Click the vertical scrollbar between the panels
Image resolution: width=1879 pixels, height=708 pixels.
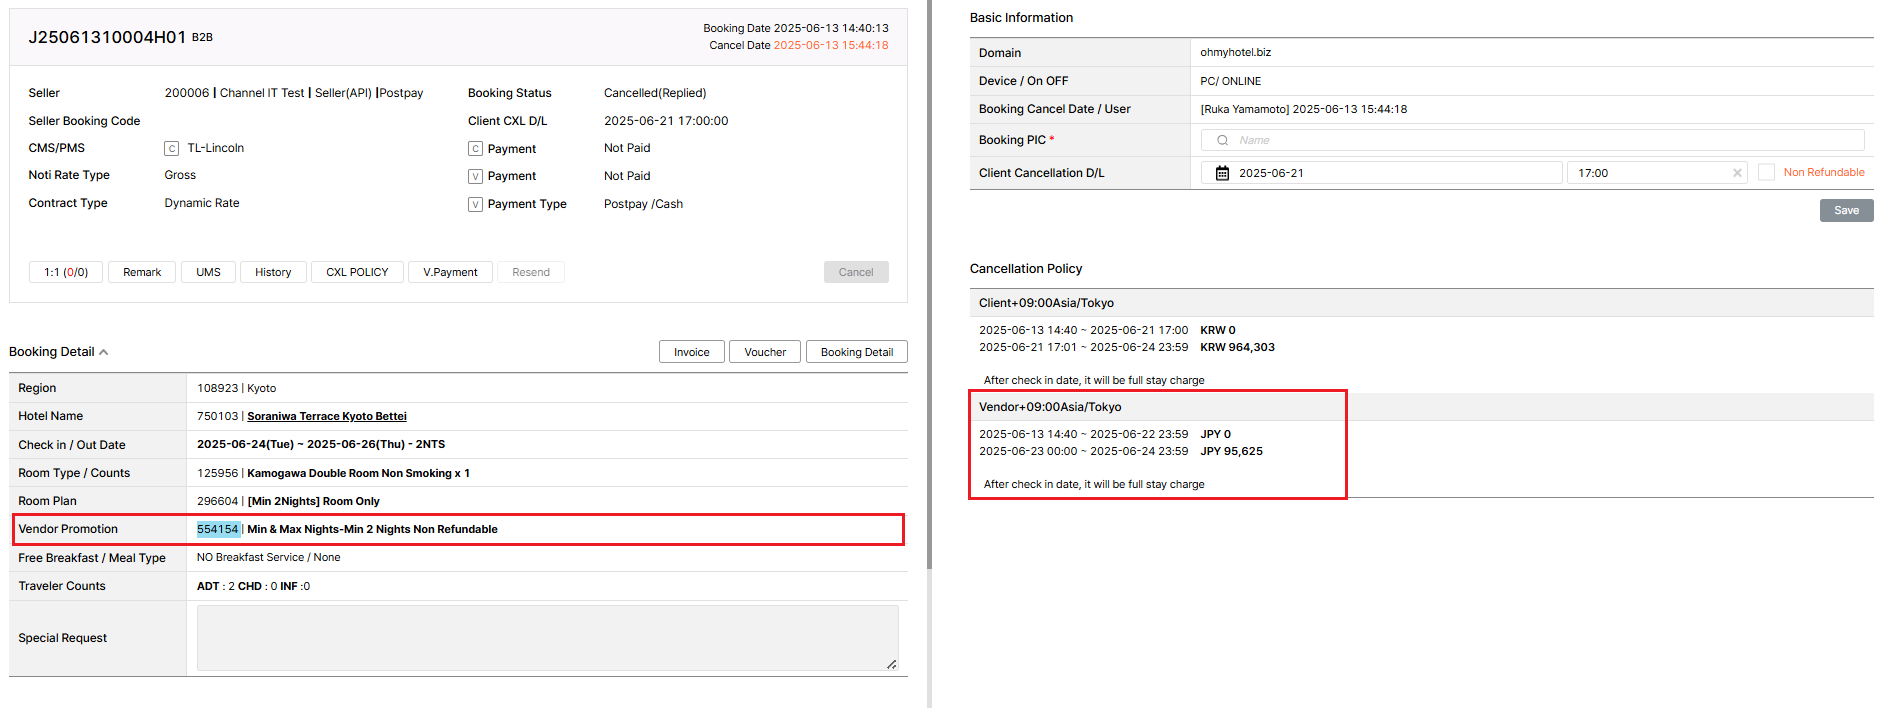[x=929, y=285]
